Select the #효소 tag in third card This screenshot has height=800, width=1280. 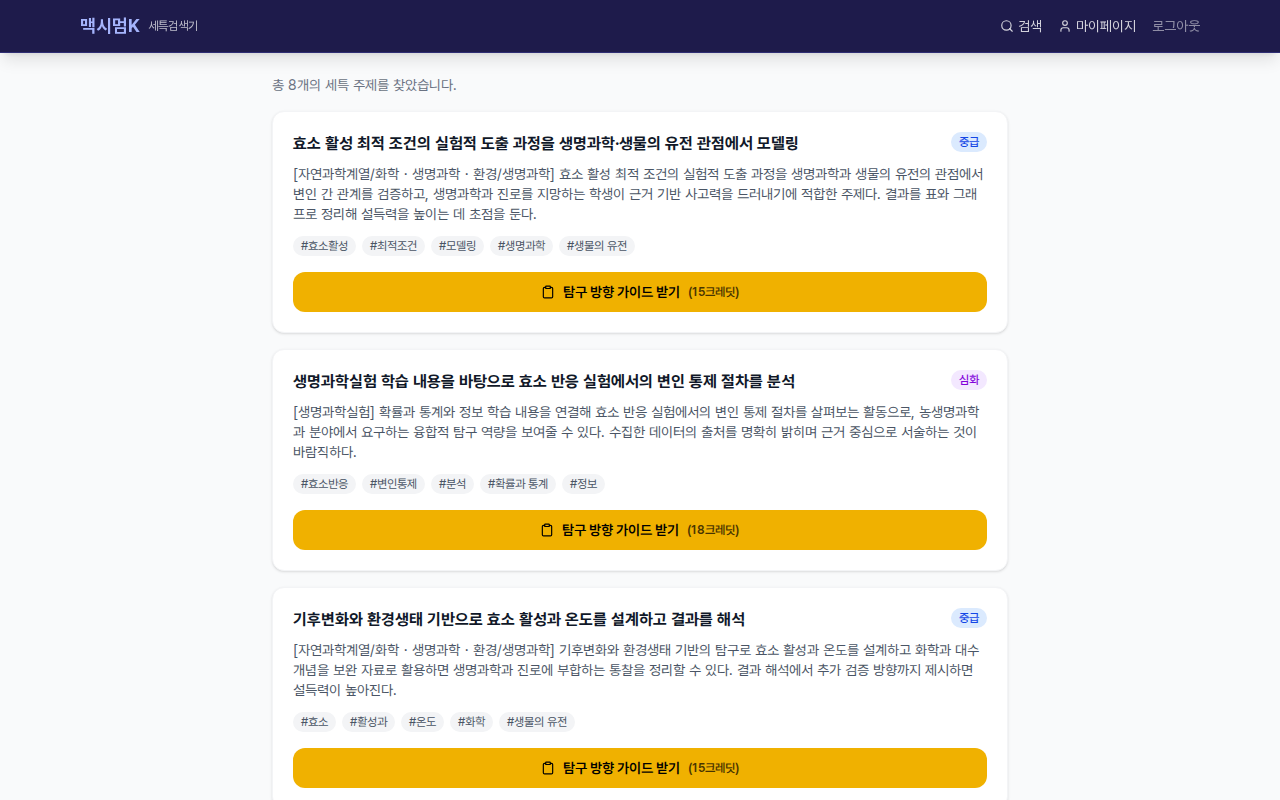315,722
